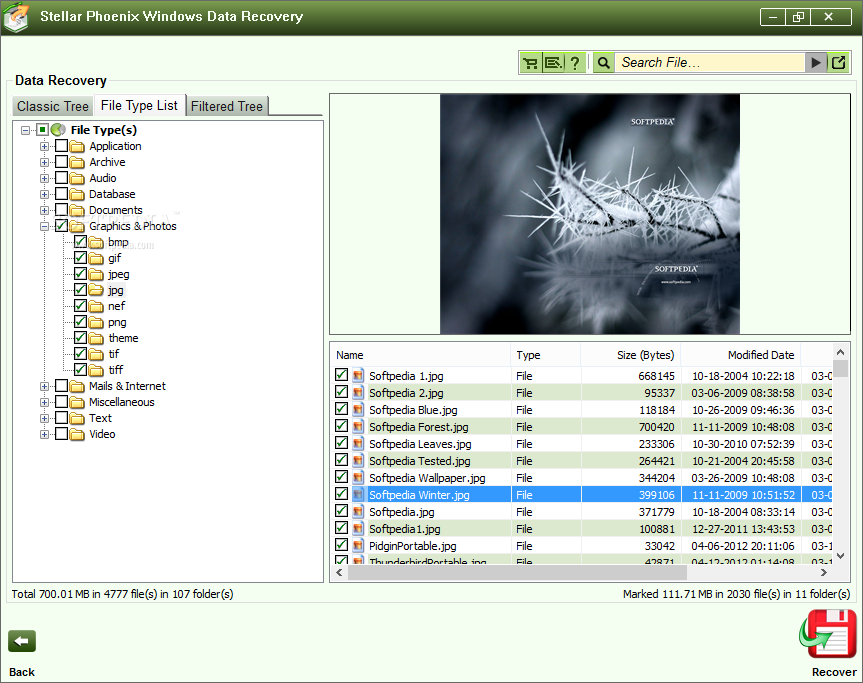Check the Audio file type checkbox
The image size is (863, 683).
point(62,178)
